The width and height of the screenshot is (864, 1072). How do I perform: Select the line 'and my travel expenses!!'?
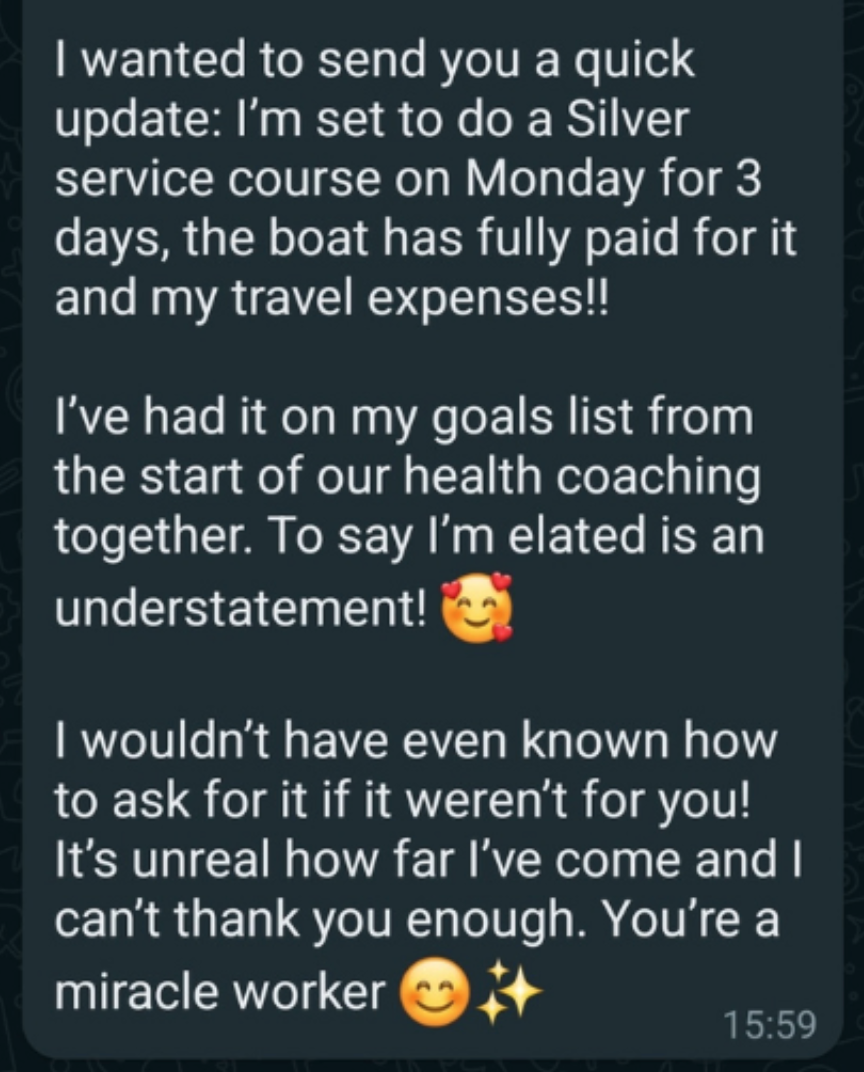(x=331, y=299)
